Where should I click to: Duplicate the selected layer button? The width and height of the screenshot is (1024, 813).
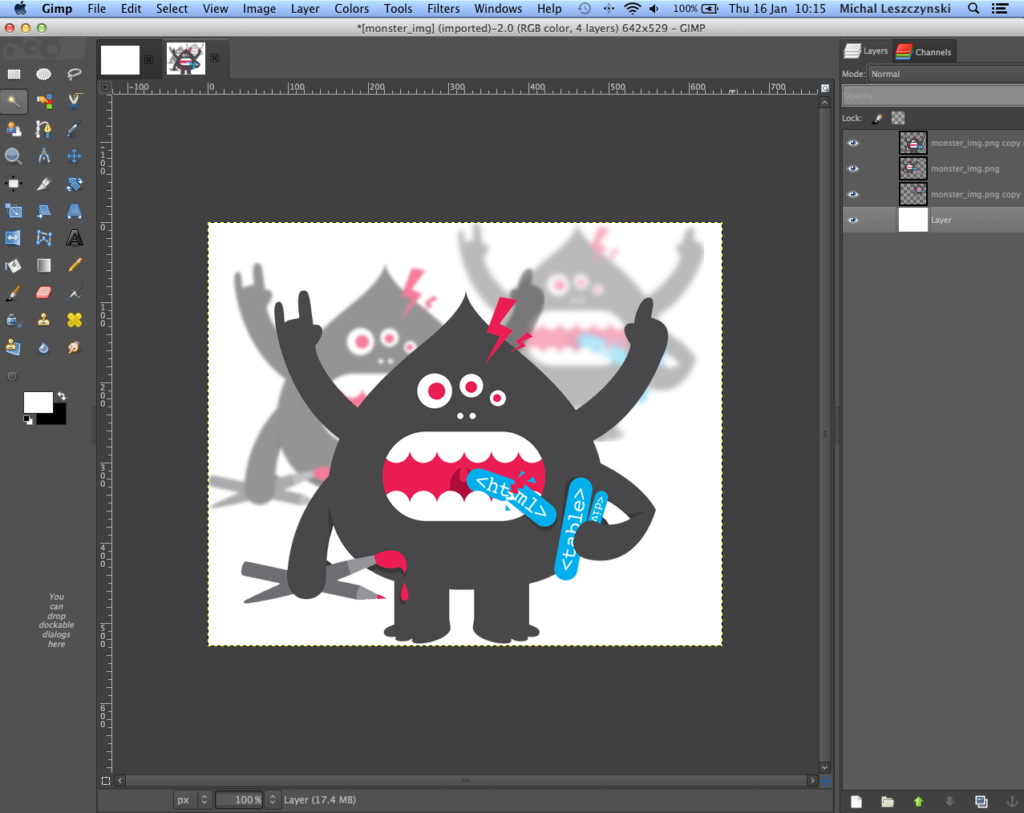981,801
